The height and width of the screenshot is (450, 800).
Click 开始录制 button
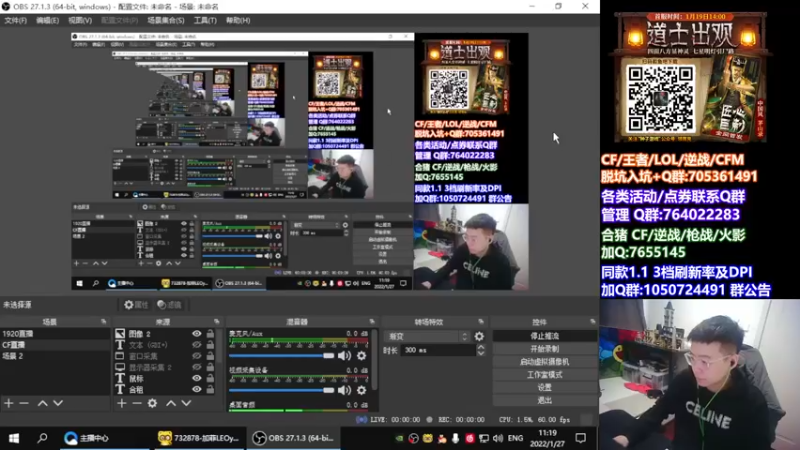click(544, 349)
